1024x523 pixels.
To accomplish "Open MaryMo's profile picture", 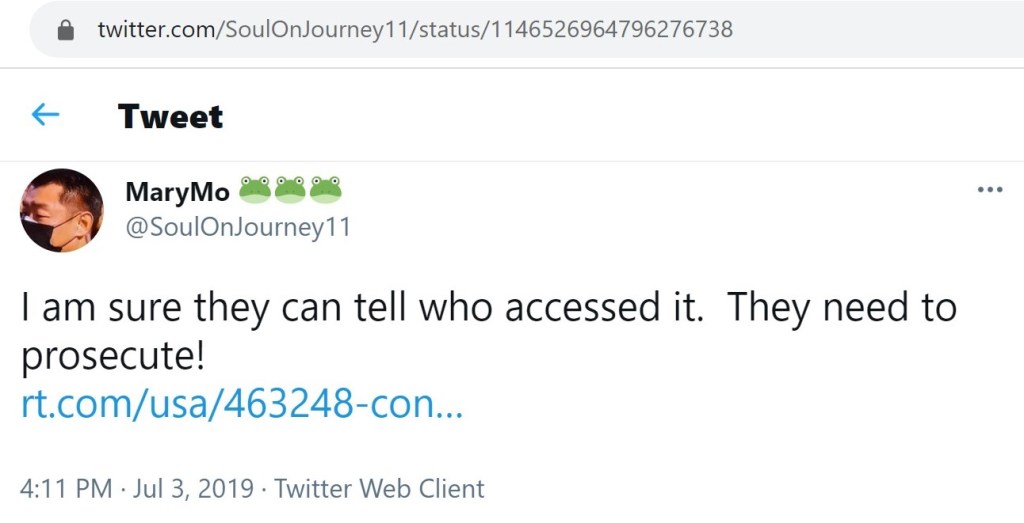I will click(x=62, y=210).
